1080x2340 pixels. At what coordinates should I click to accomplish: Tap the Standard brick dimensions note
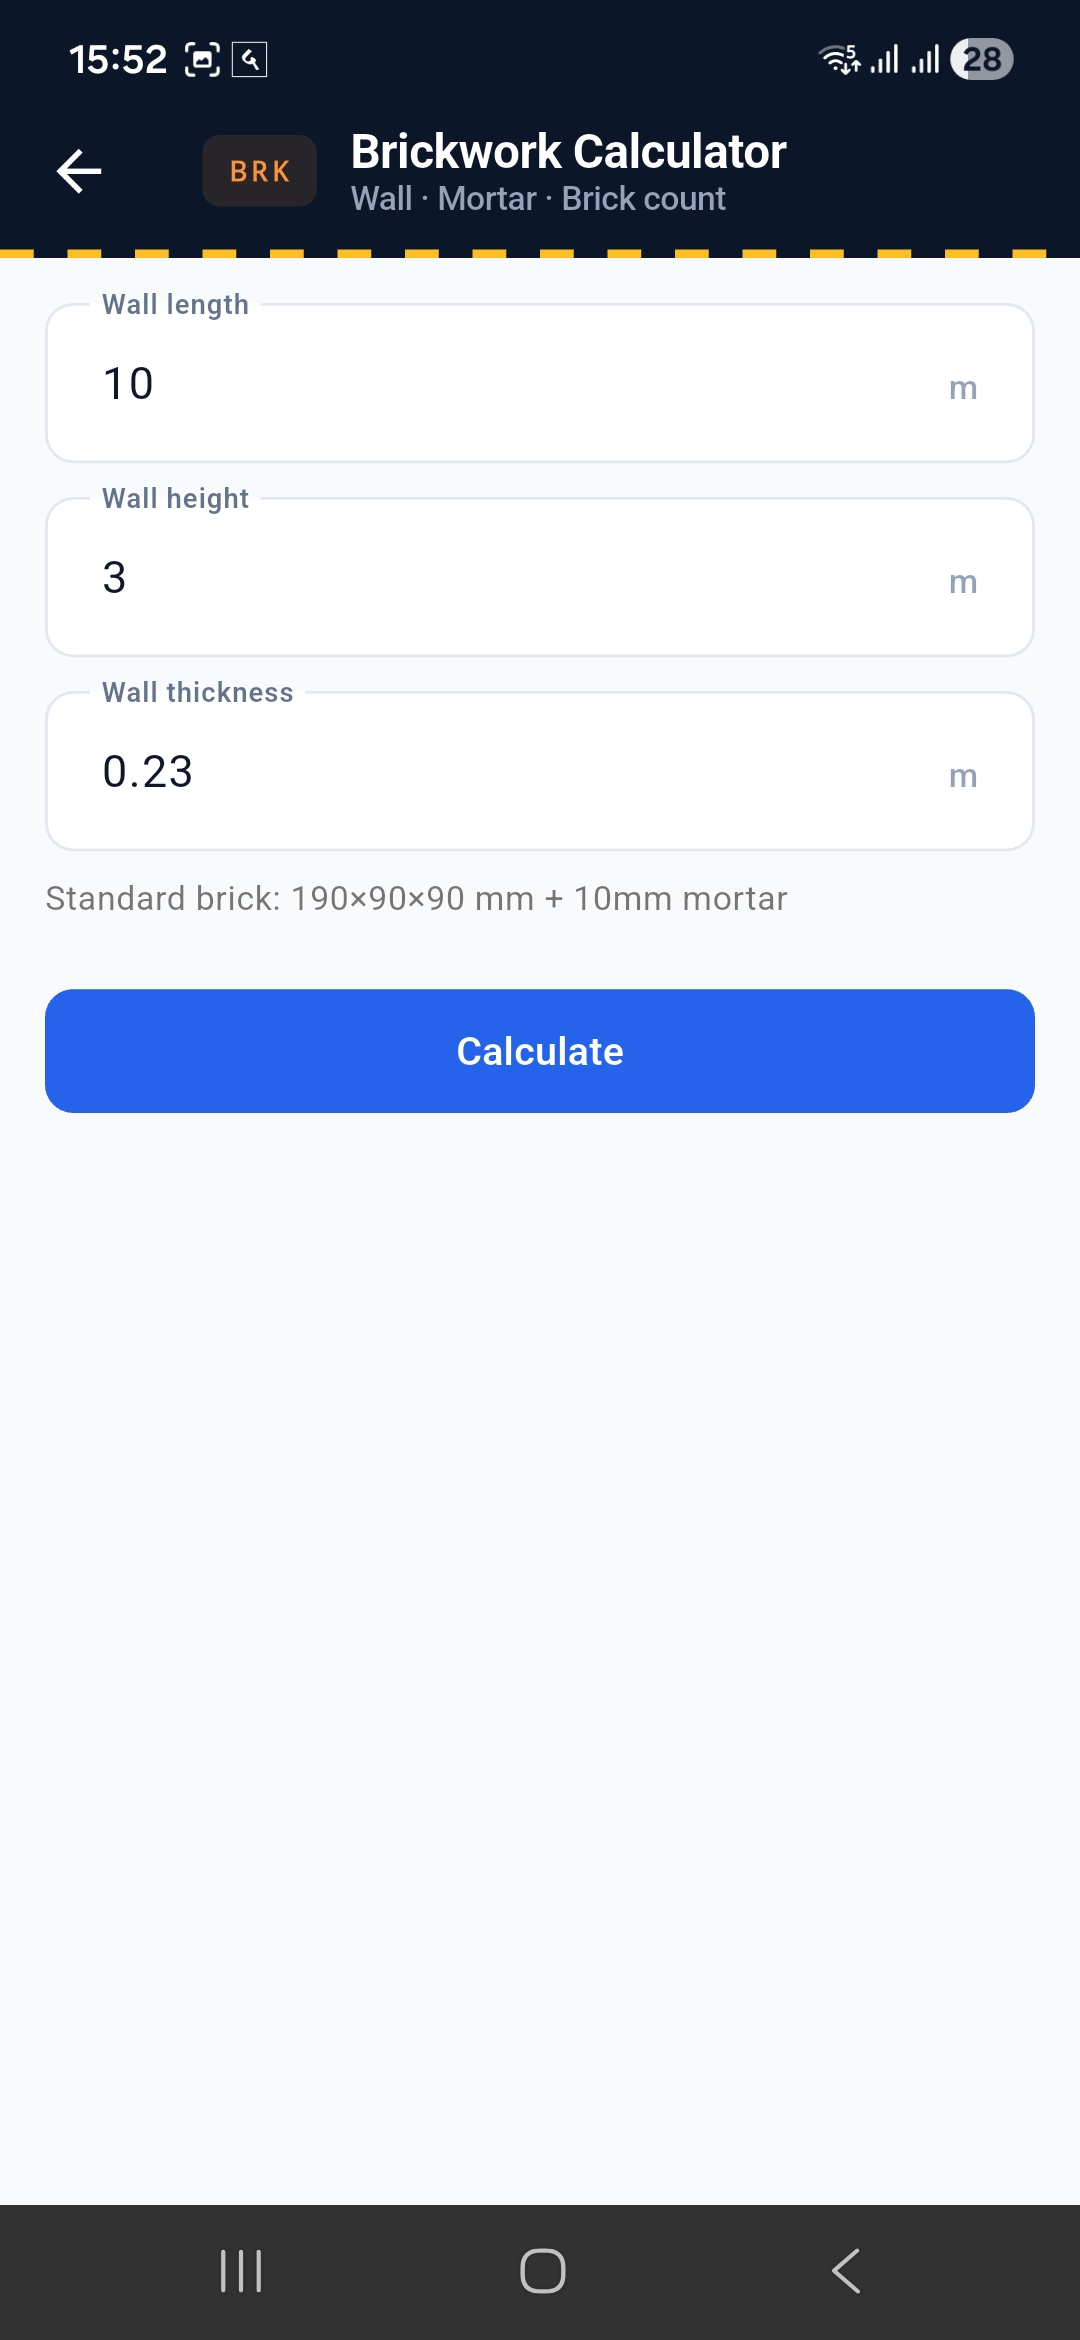(416, 898)
